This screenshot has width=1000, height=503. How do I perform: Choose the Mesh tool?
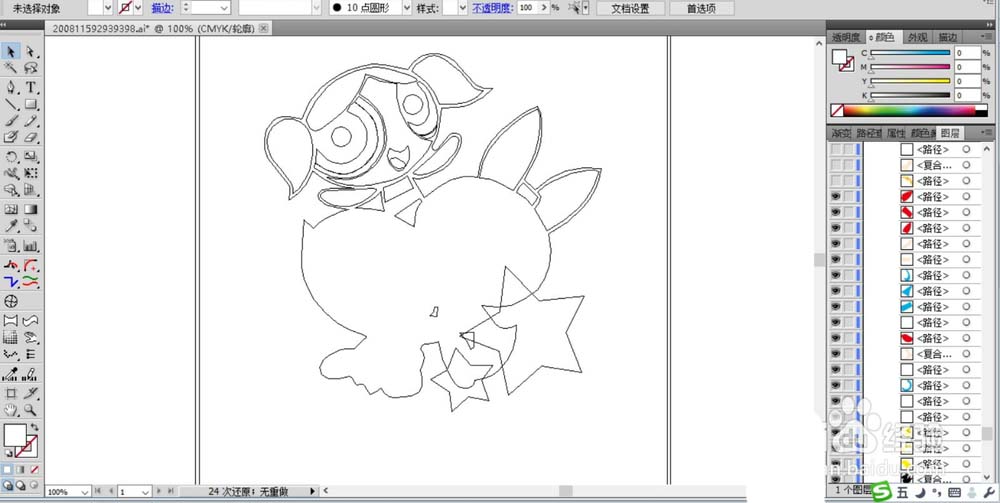click(x=11, y=209)
